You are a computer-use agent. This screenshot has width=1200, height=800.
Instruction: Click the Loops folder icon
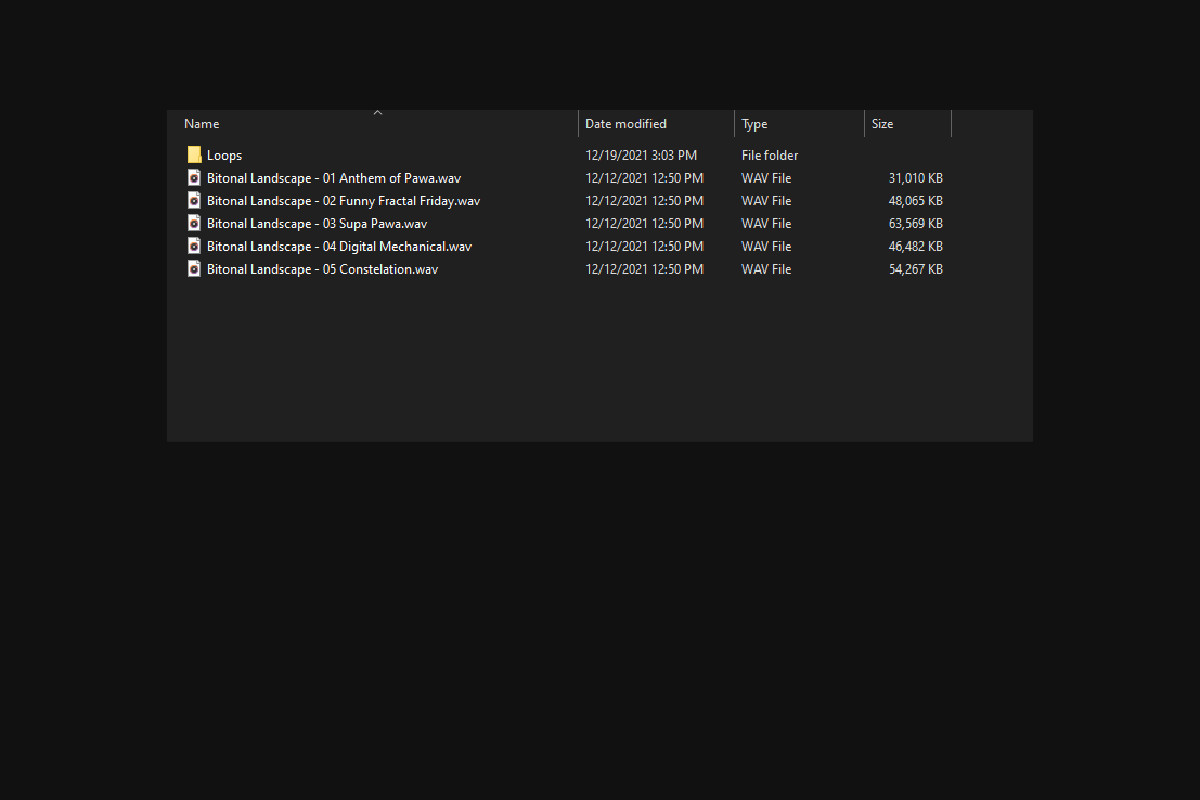(x=194, y=155)
